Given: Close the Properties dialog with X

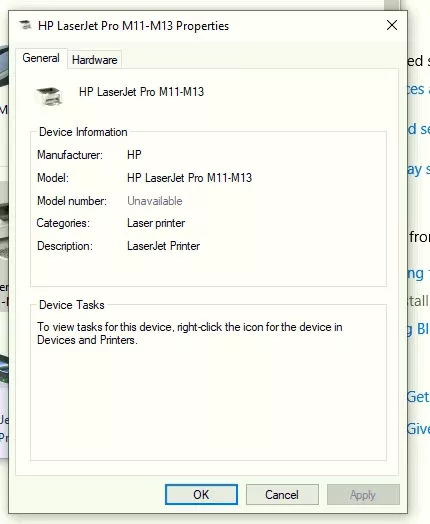Looking at the screenshot, I should point(392,25).
